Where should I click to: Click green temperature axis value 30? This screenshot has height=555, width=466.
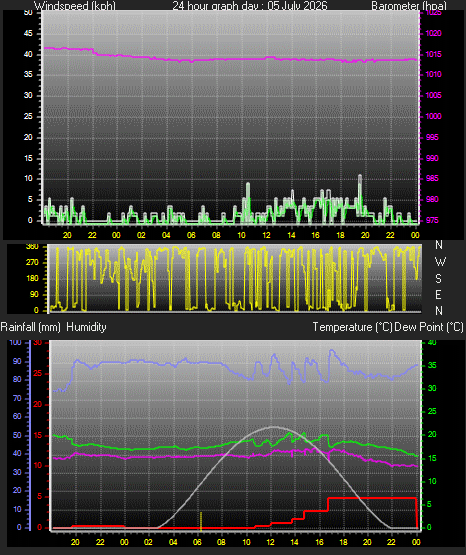[x=432, y=388]
